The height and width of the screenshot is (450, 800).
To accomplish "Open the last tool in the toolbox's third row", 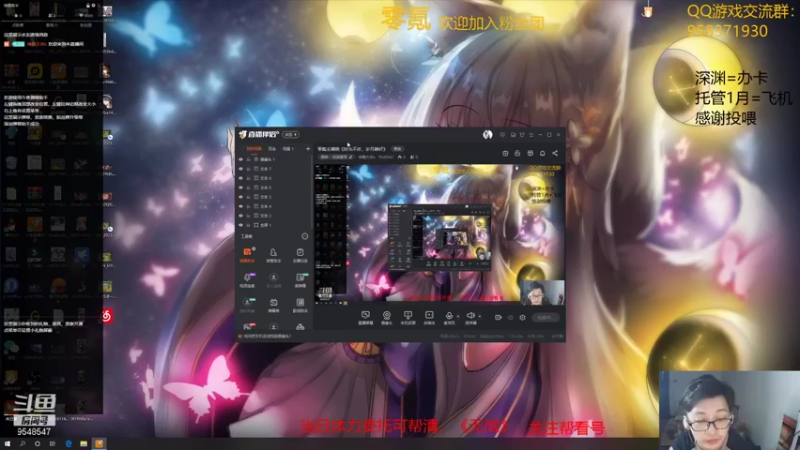I will point(300,305).
